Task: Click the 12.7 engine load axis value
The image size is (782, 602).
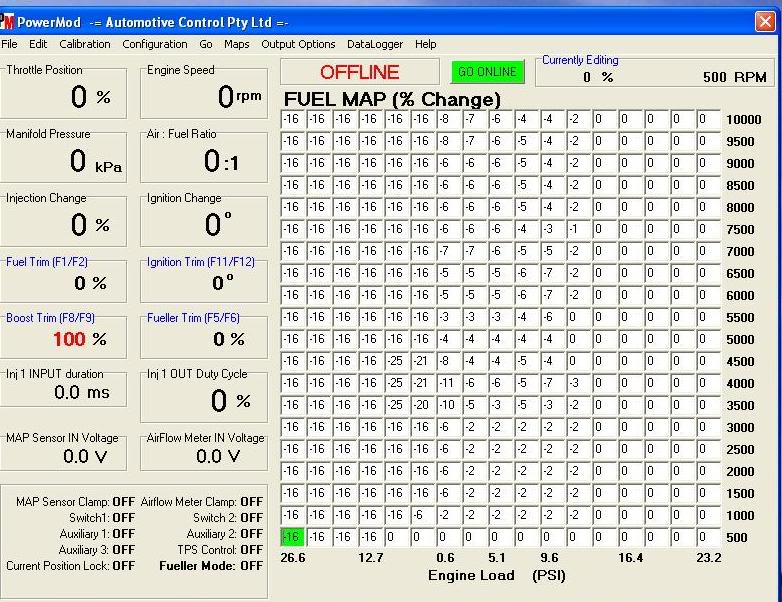Action: pyautogui.click(x=371, y=558)
